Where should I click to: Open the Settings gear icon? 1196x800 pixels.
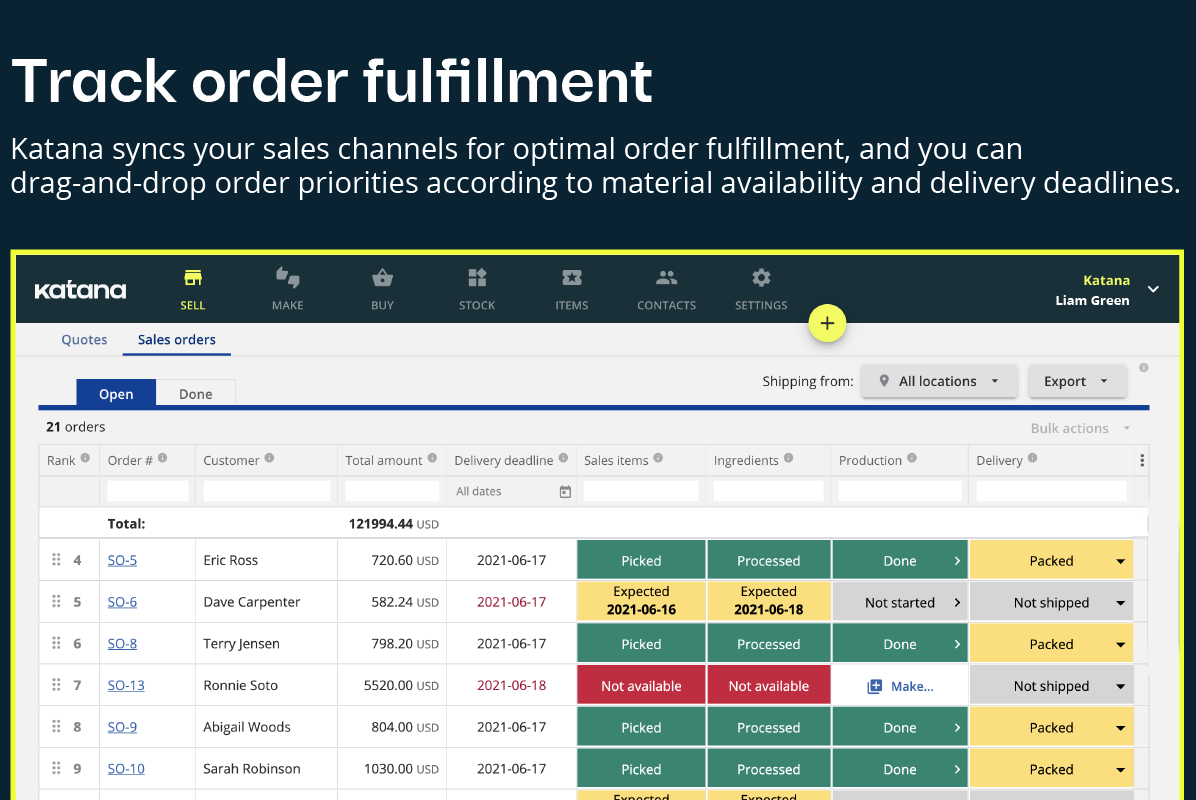point(761,278)
